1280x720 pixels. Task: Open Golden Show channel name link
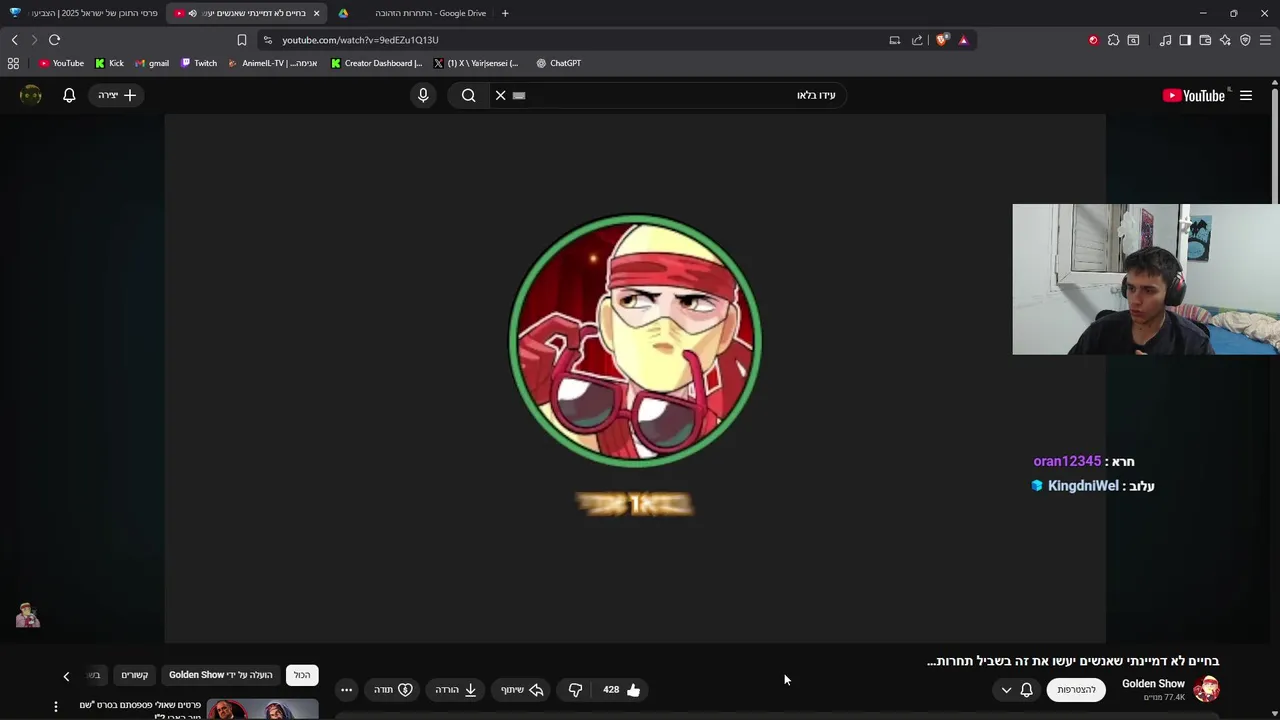pos(1153,684)
